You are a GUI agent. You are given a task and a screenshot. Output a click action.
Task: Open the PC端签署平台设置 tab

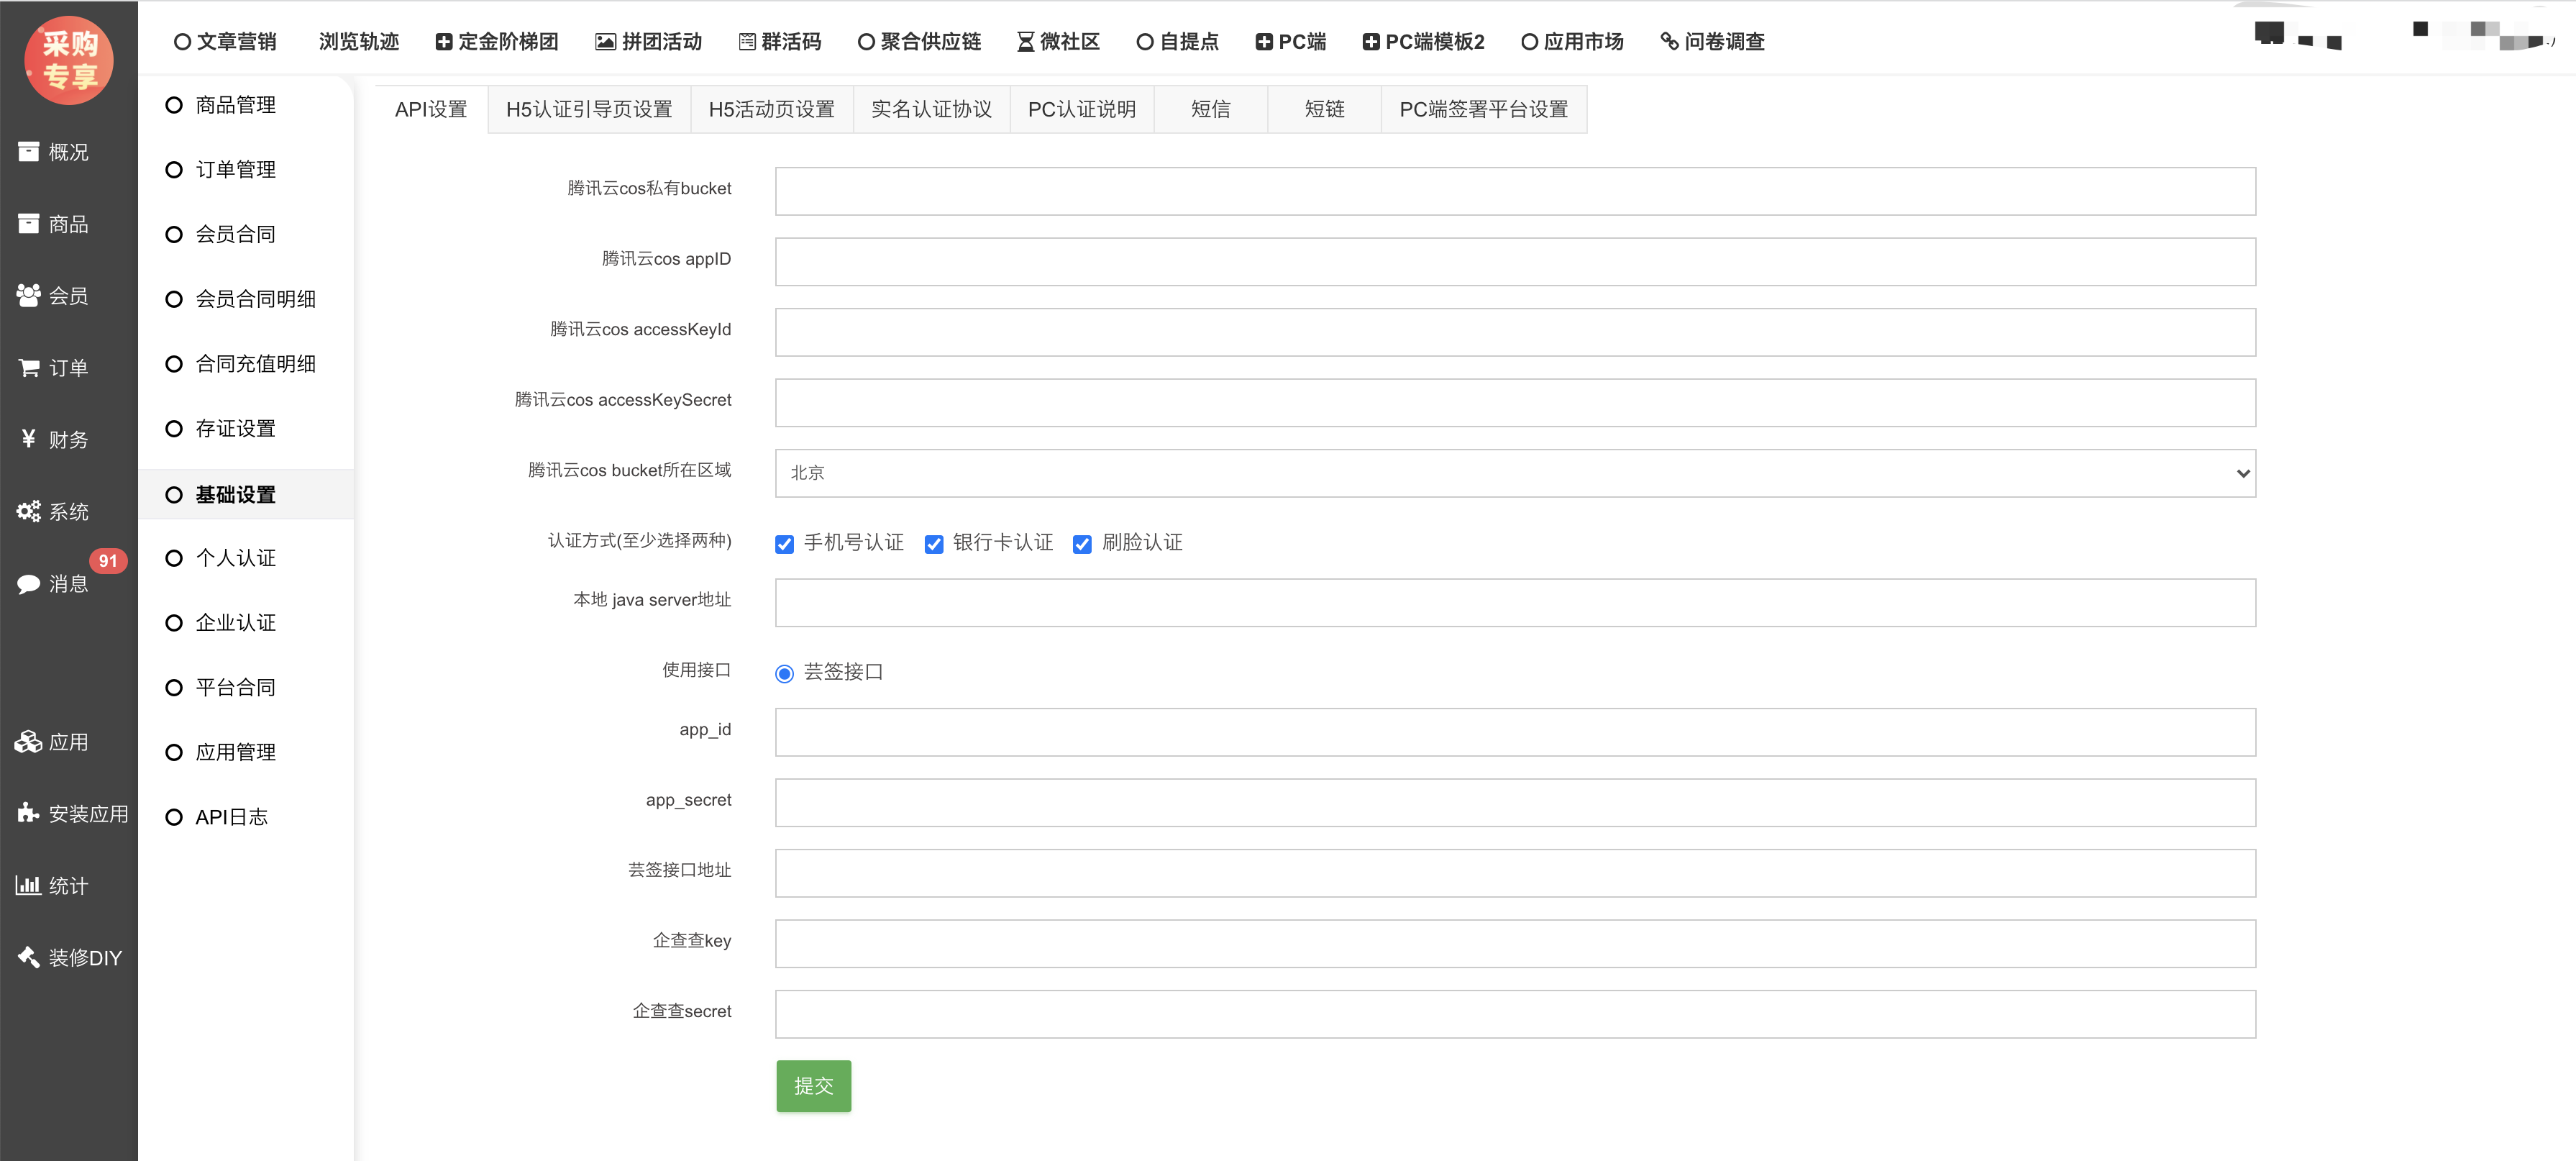1483,110
